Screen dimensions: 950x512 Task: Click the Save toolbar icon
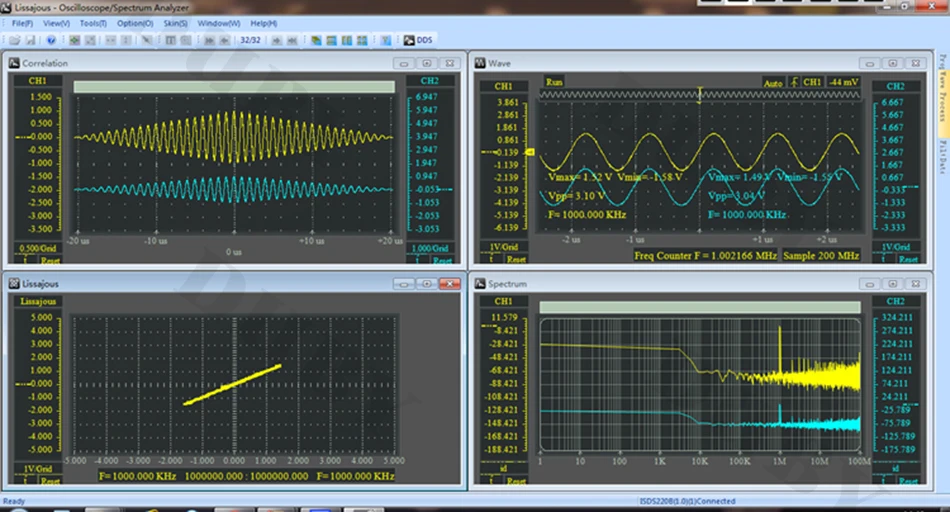pyautogui.click(x=30, y=40)
